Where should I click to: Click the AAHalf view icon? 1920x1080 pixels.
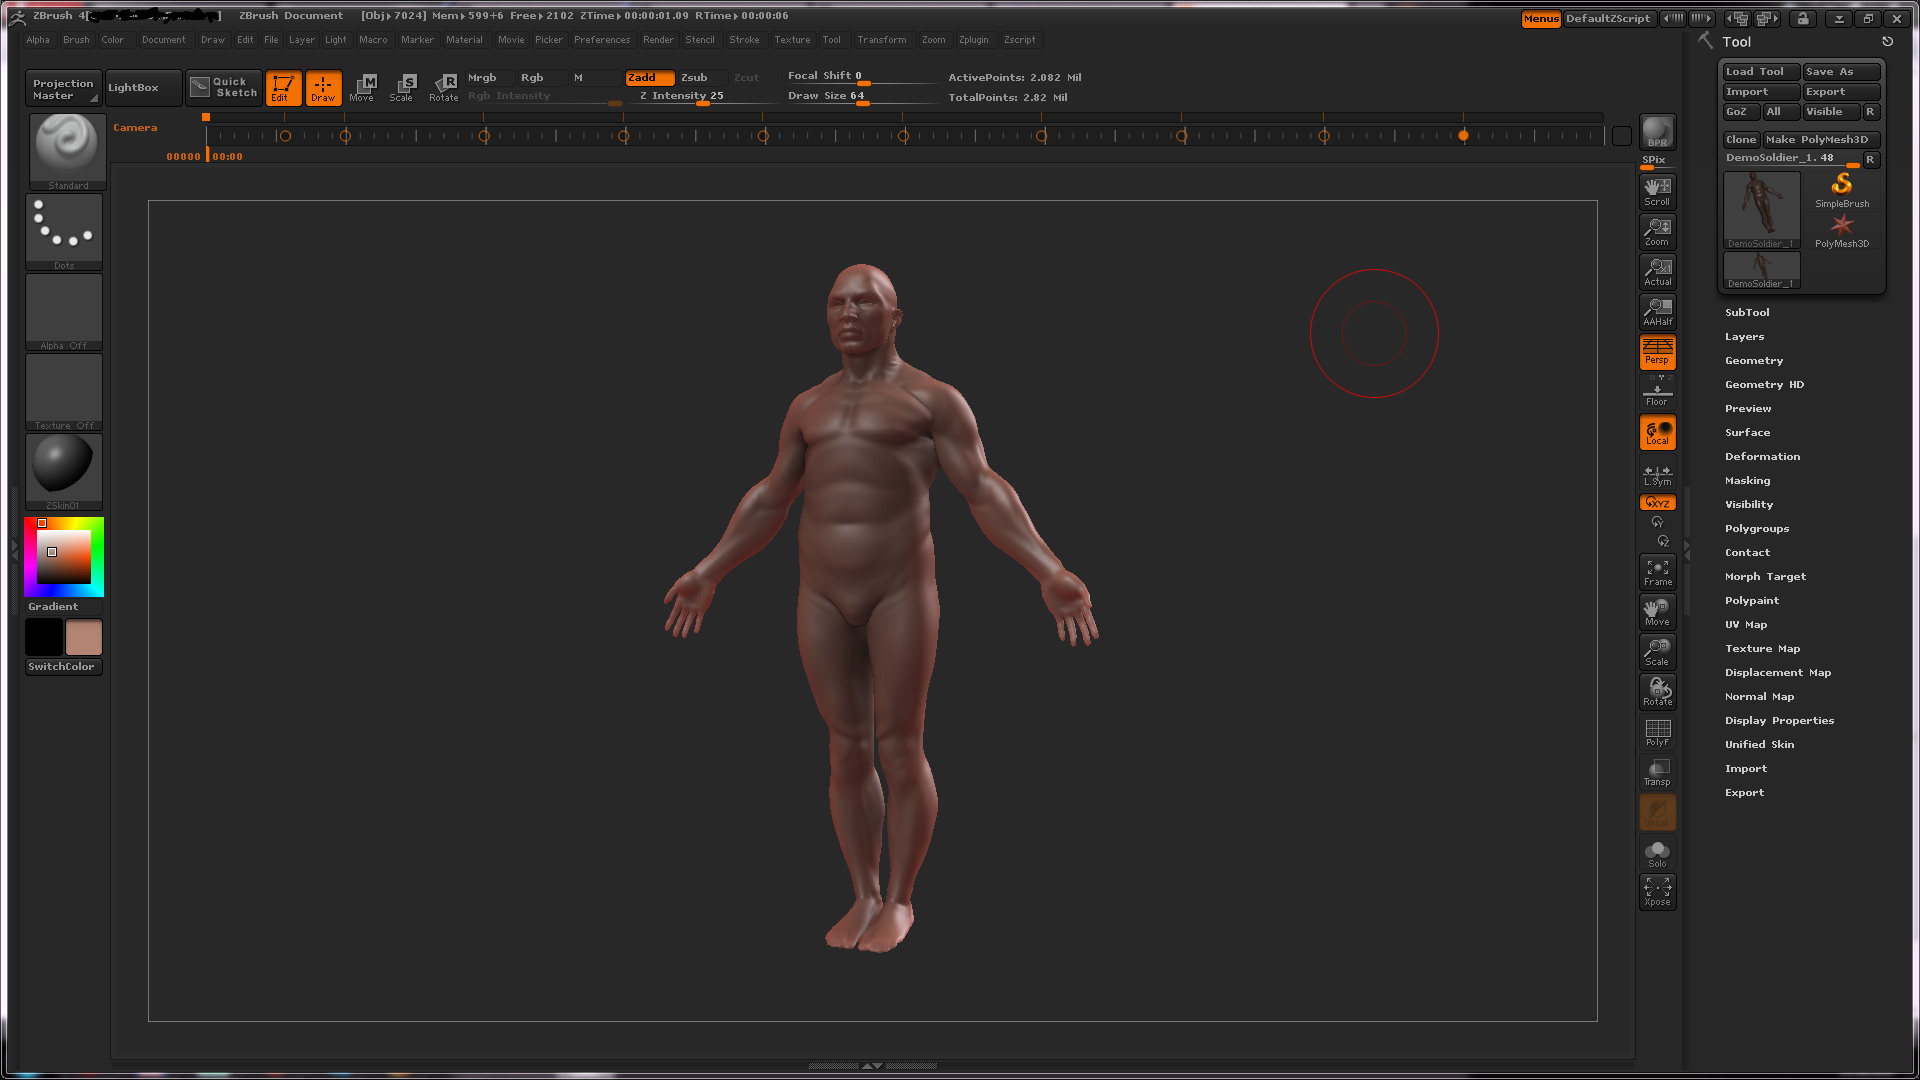click(1657, 312)
